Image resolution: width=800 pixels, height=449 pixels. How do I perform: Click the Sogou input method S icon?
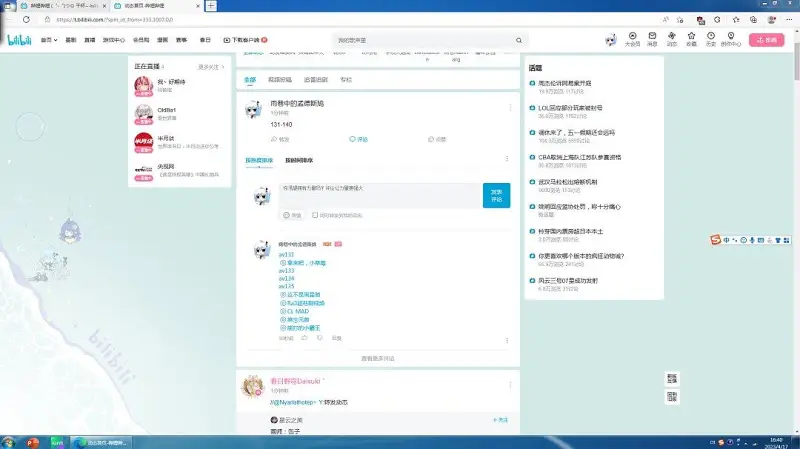point(716,240)
